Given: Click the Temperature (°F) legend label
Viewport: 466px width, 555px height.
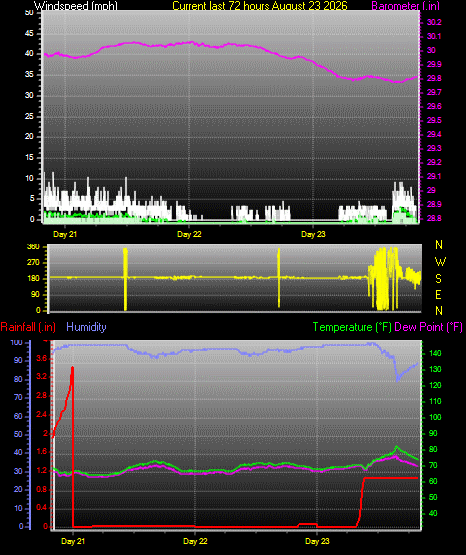Looking at the screenshot, I should (x=352, y=327).
